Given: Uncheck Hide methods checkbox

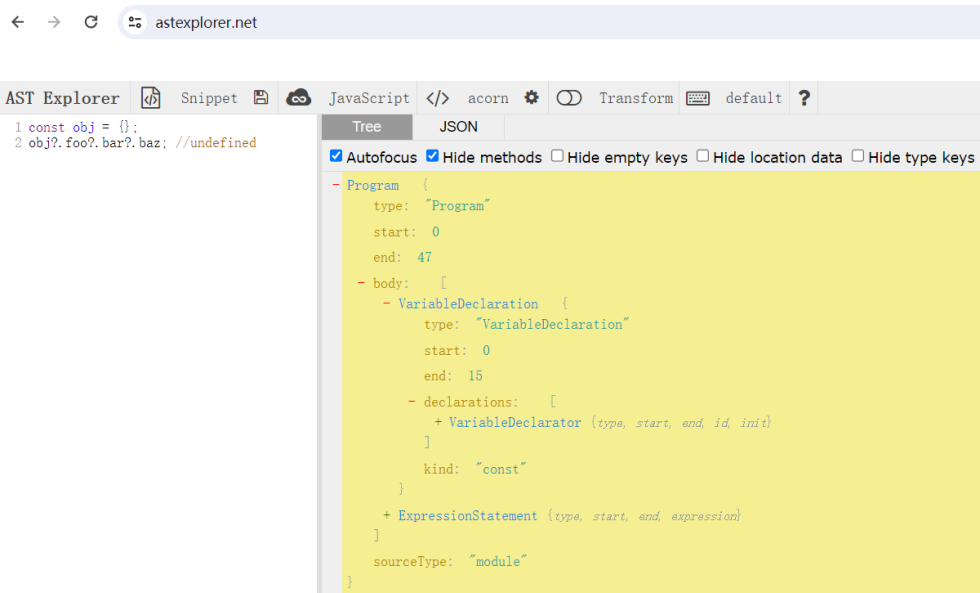Looking at the screenshot, I should (433, 157).
